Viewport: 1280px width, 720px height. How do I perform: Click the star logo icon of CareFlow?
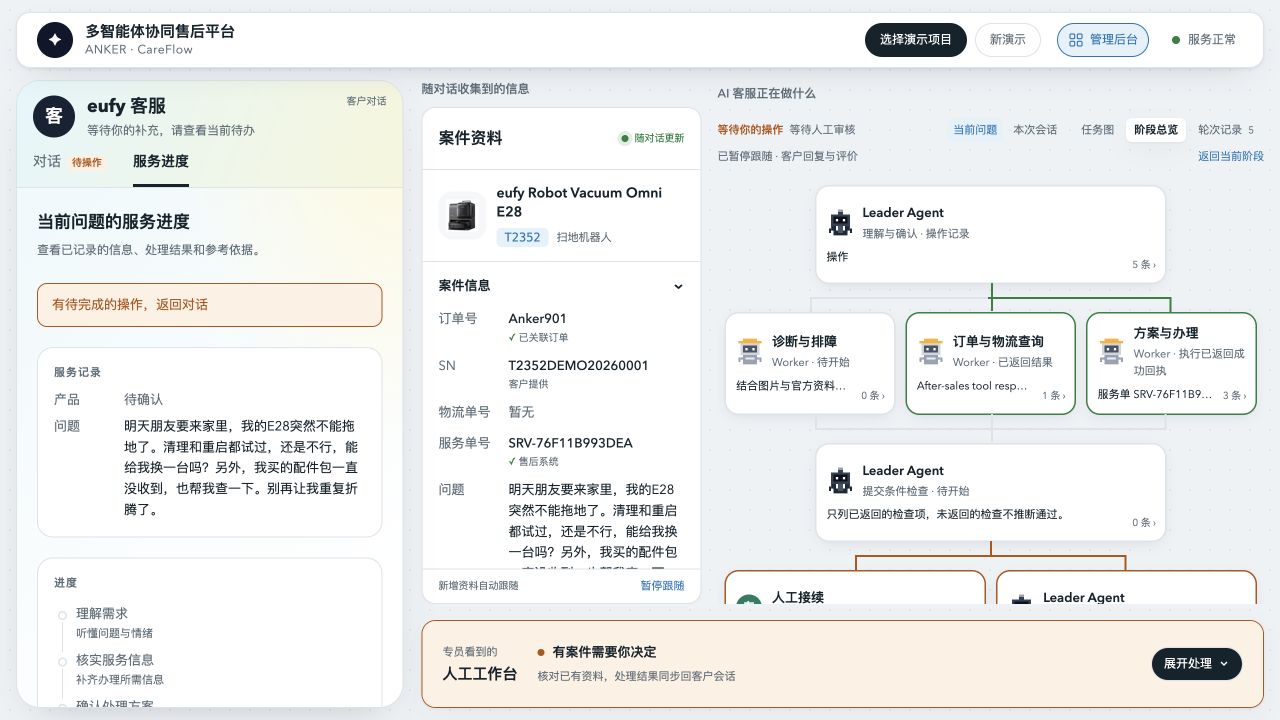[55, 40]
